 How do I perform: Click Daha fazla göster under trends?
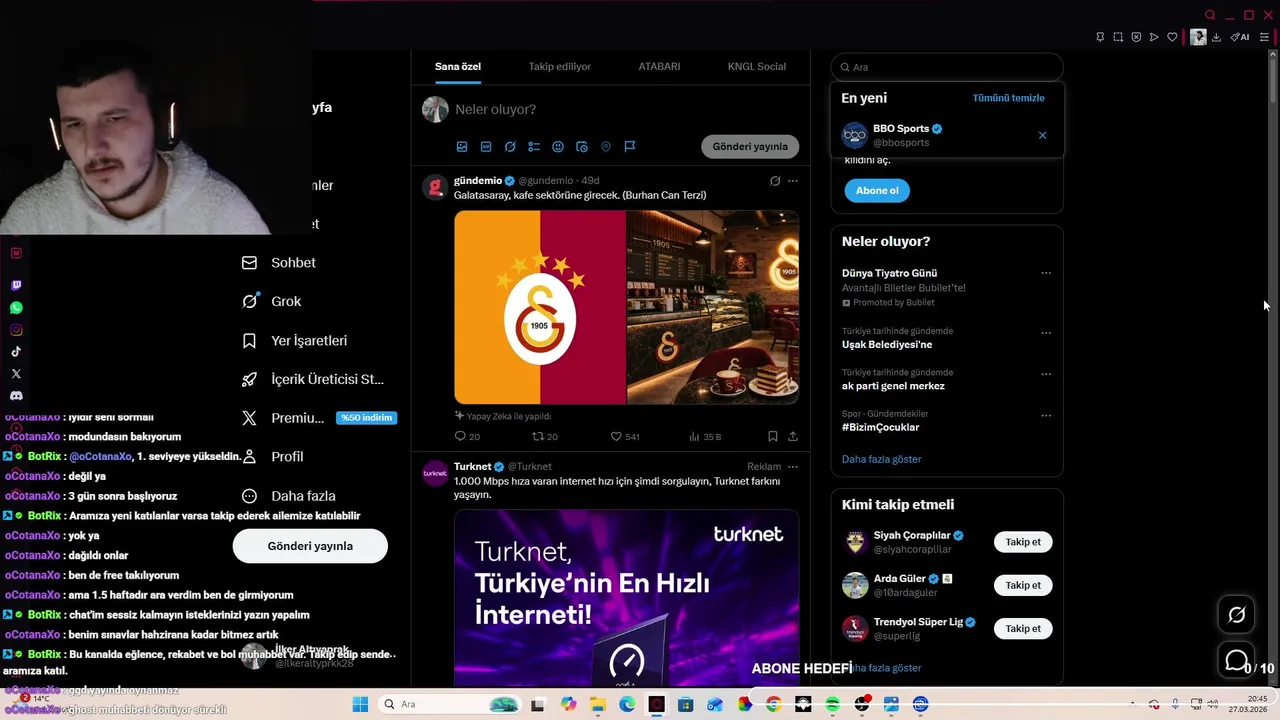(x=881, y=459)
